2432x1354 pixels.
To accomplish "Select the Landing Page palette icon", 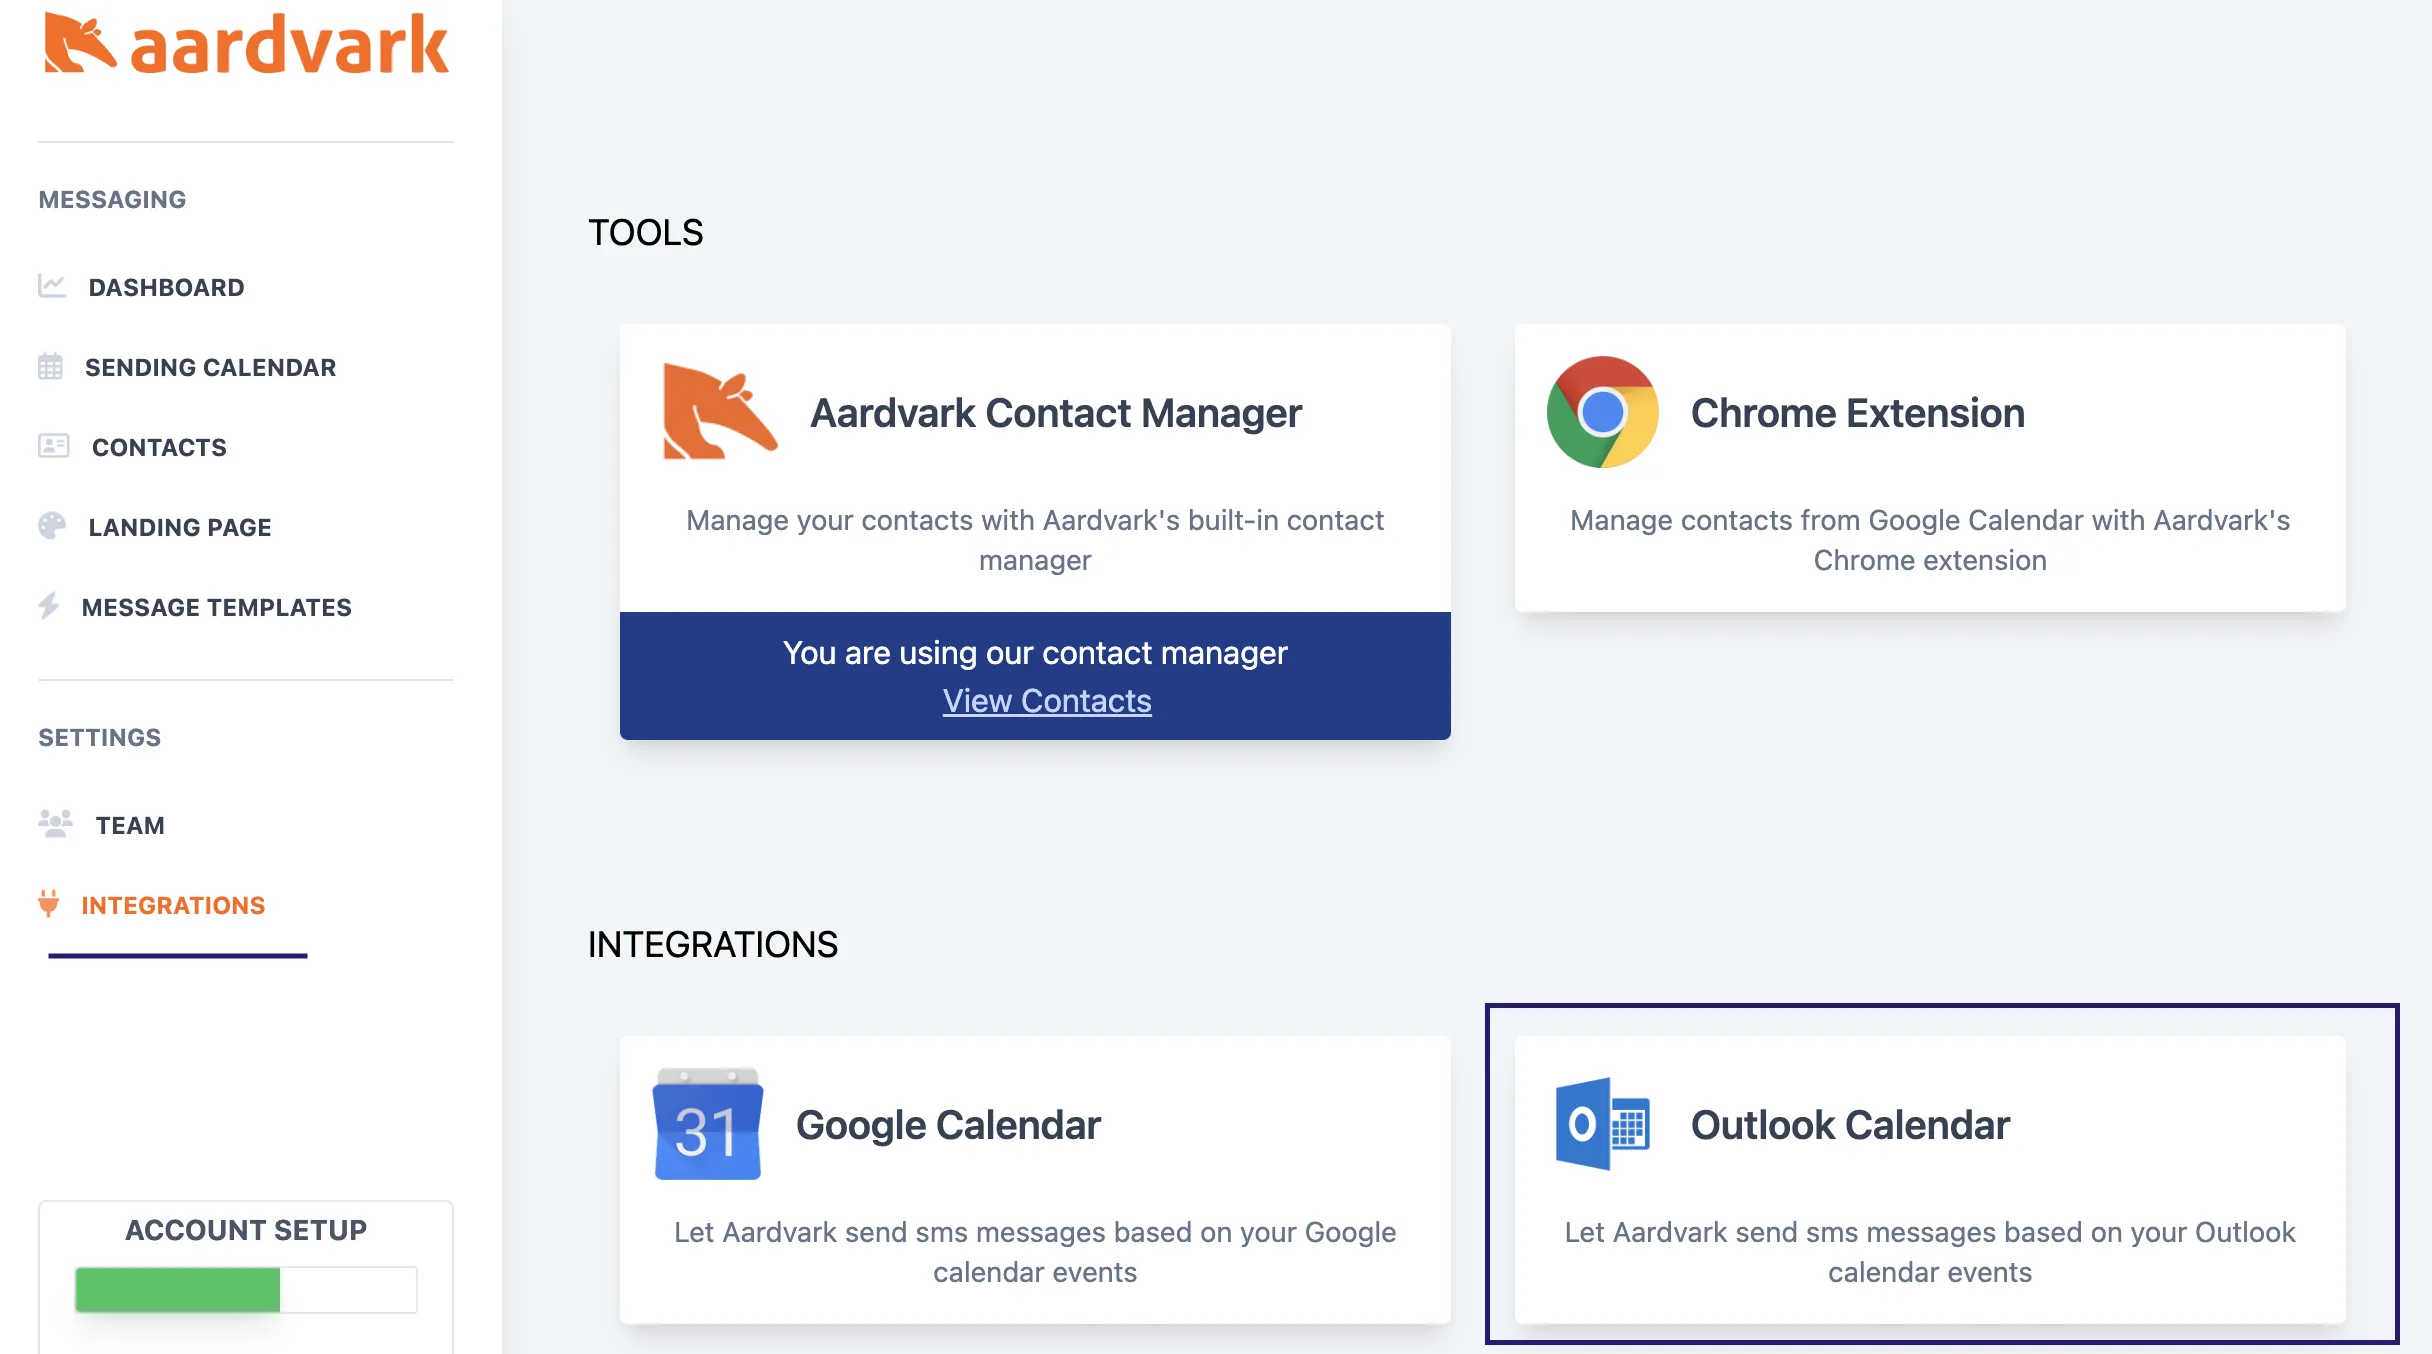I will tap(51, 527).
